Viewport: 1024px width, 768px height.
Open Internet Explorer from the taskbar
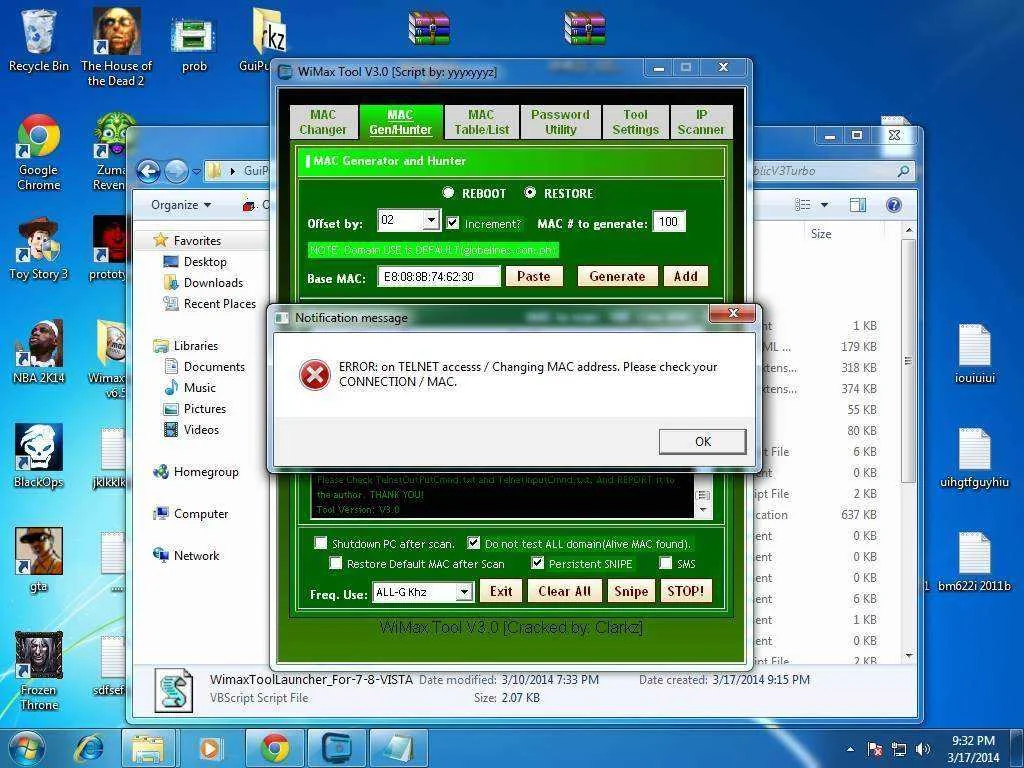click(89, 748)
